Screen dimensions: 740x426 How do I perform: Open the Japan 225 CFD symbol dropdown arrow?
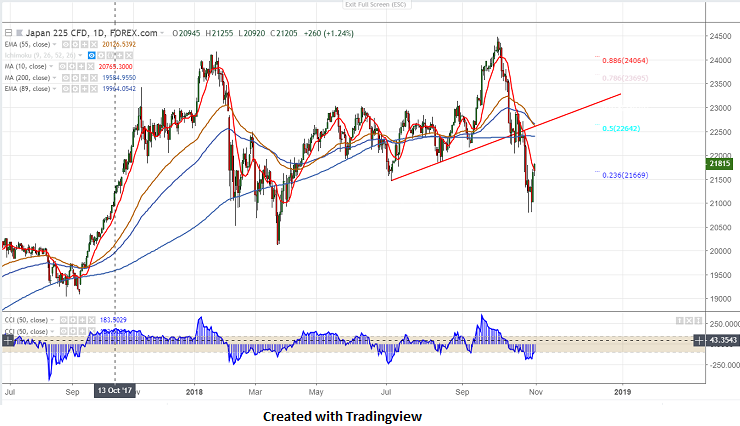pos(162,33)
